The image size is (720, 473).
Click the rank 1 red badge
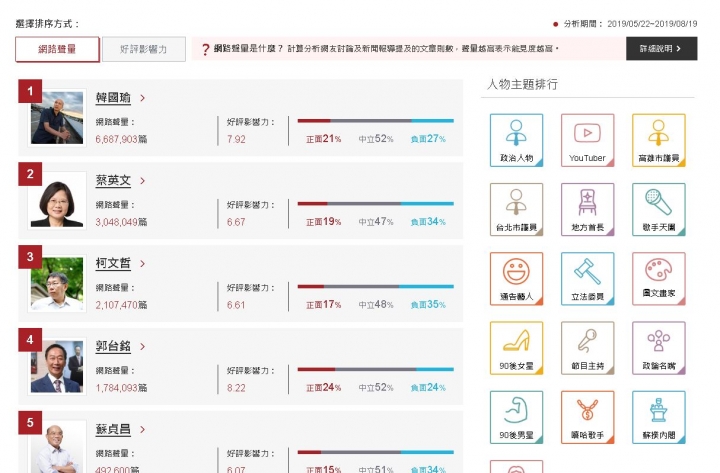tap(30, 91)
